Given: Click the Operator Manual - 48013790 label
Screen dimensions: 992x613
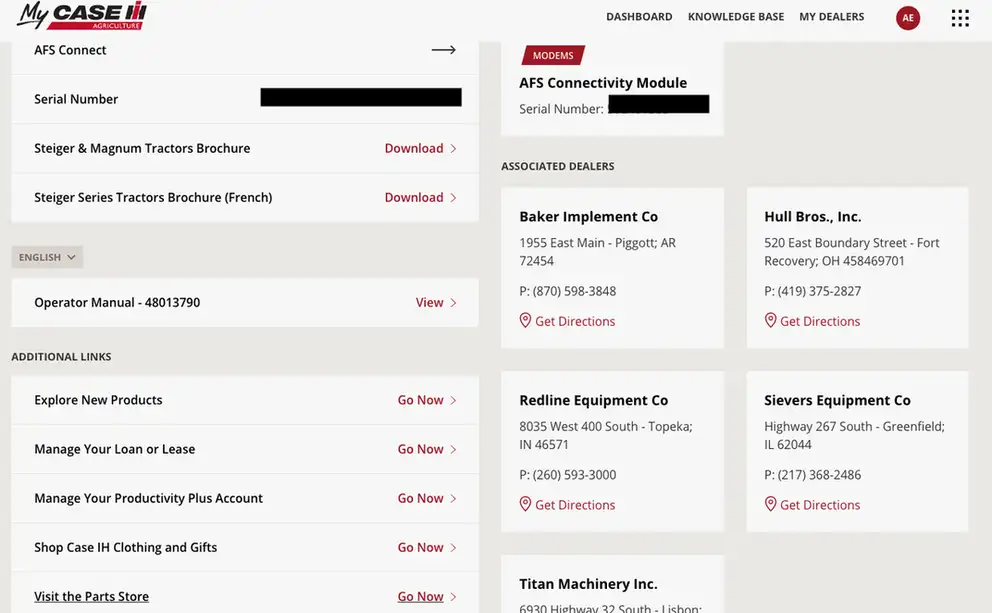Looking at the screenshot, I should pyautogui.click(x=117, y=302).
